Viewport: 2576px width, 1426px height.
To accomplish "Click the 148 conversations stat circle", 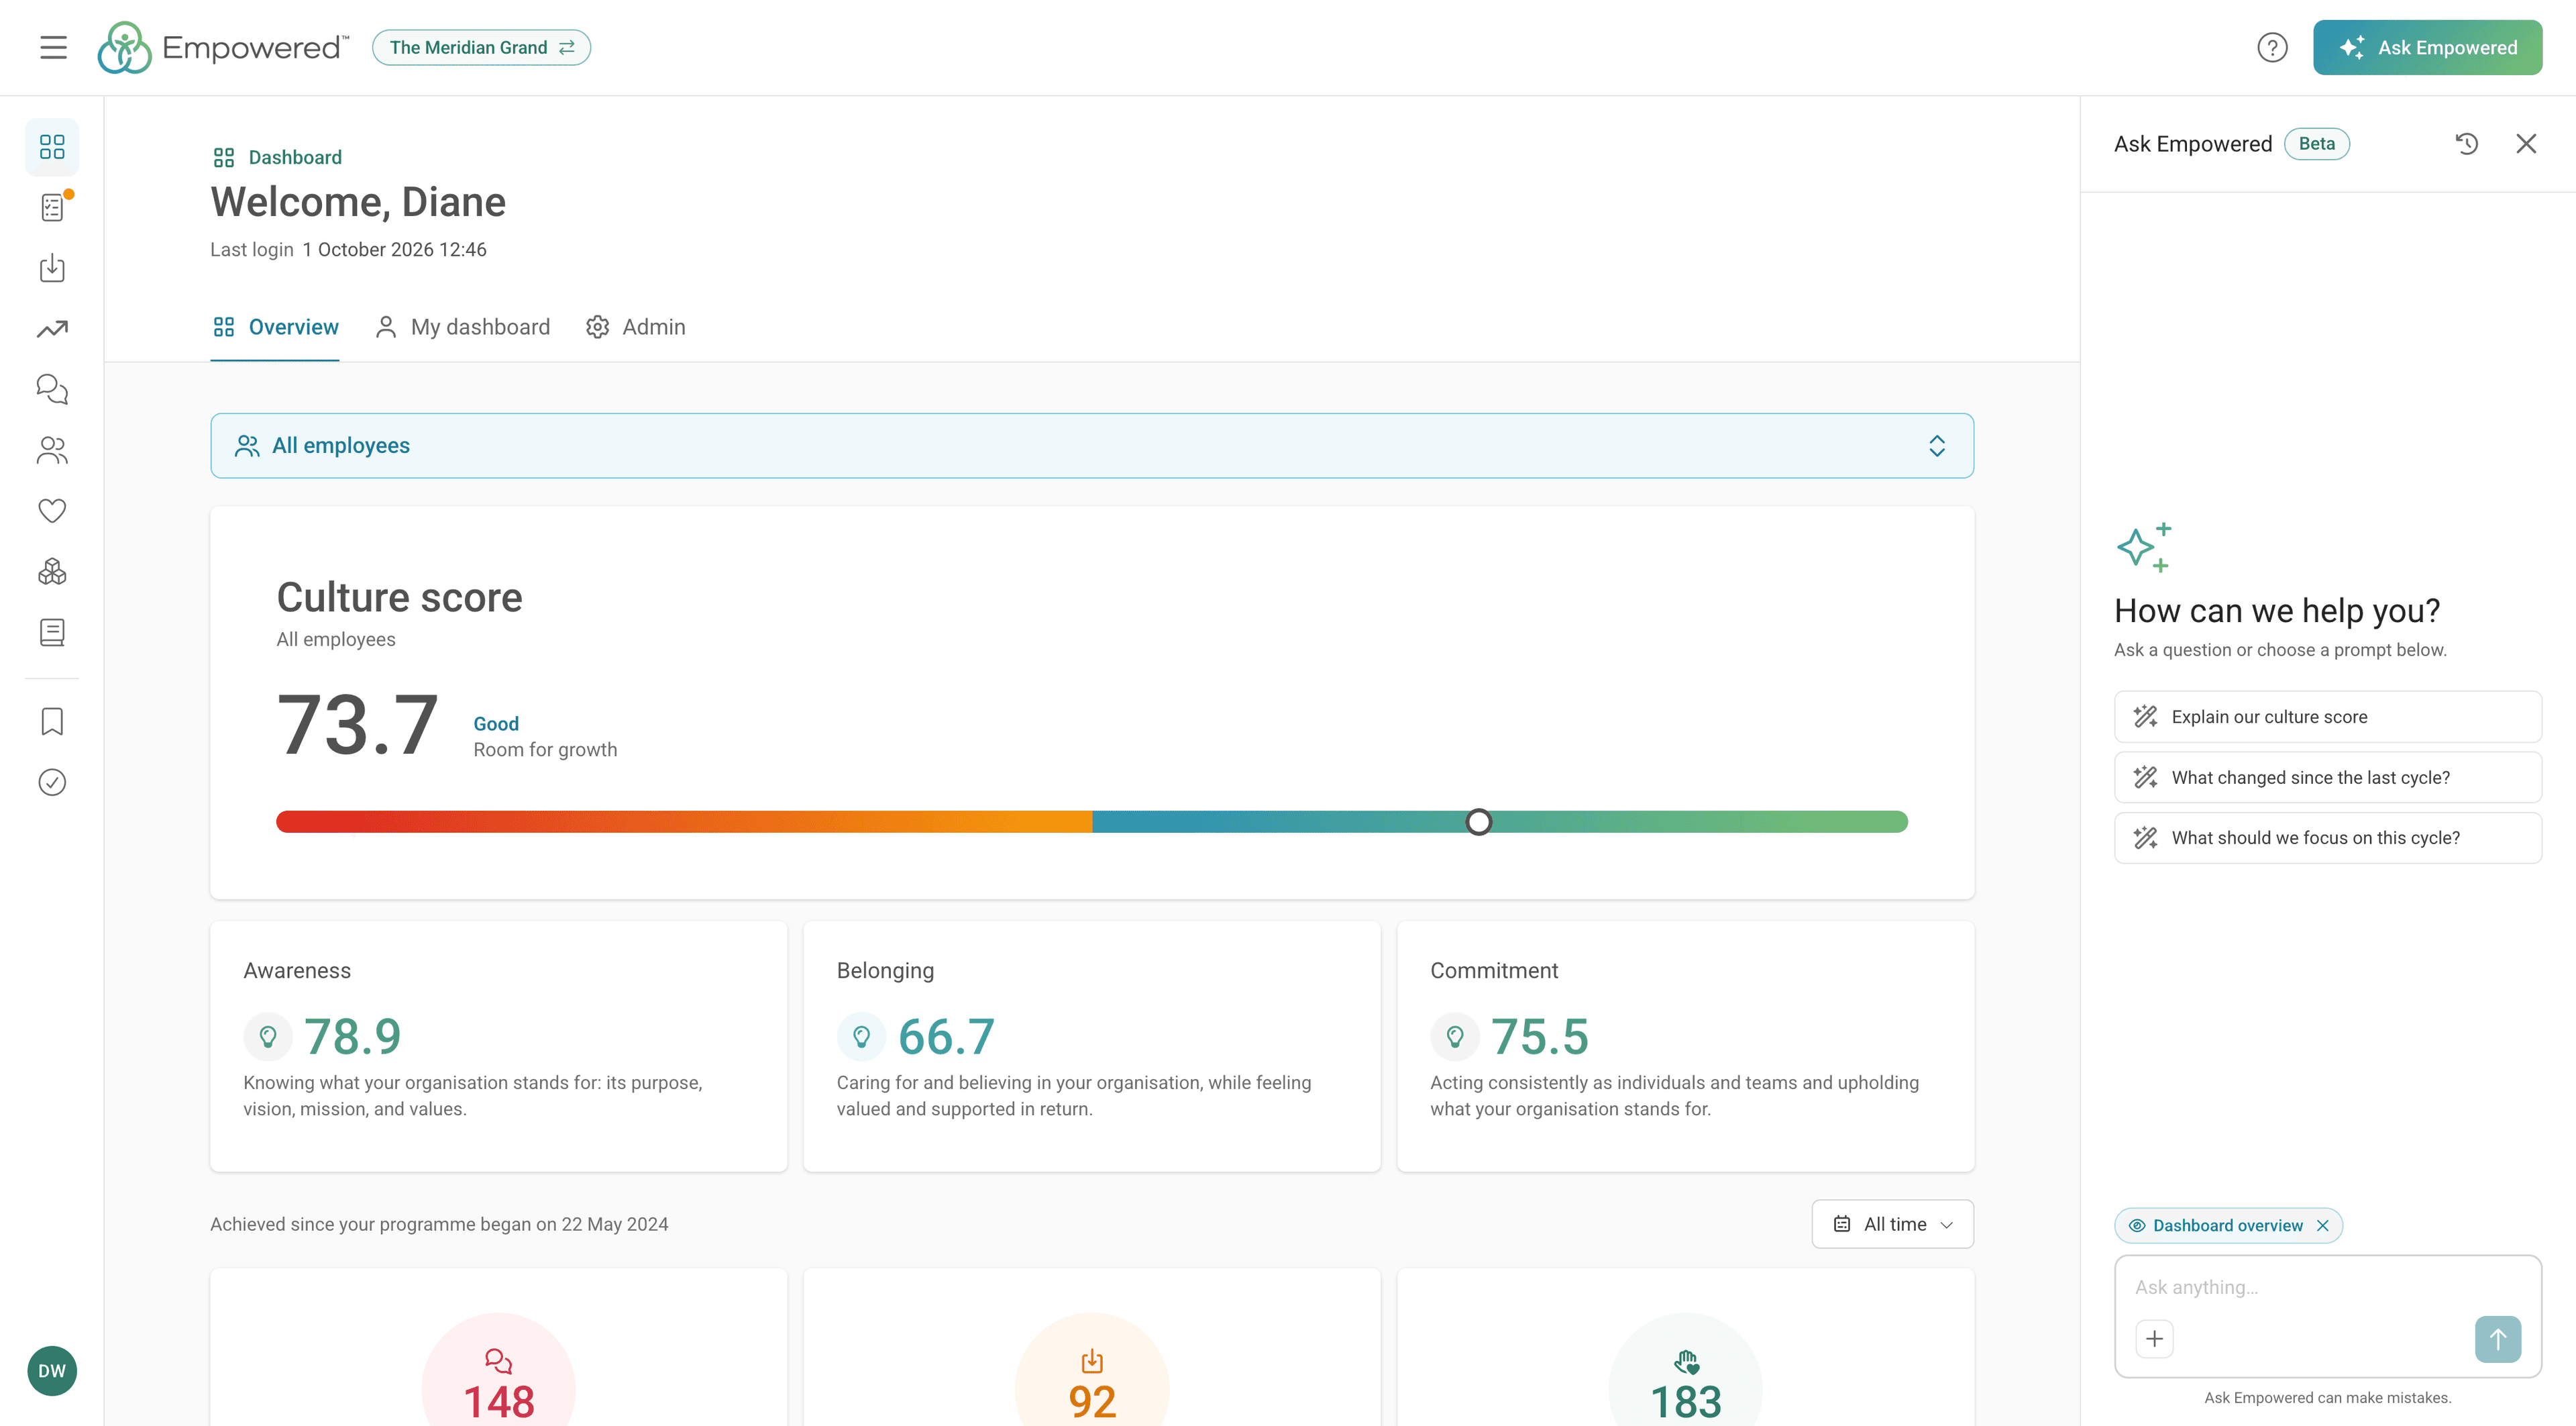I will tap(498, 1370).
